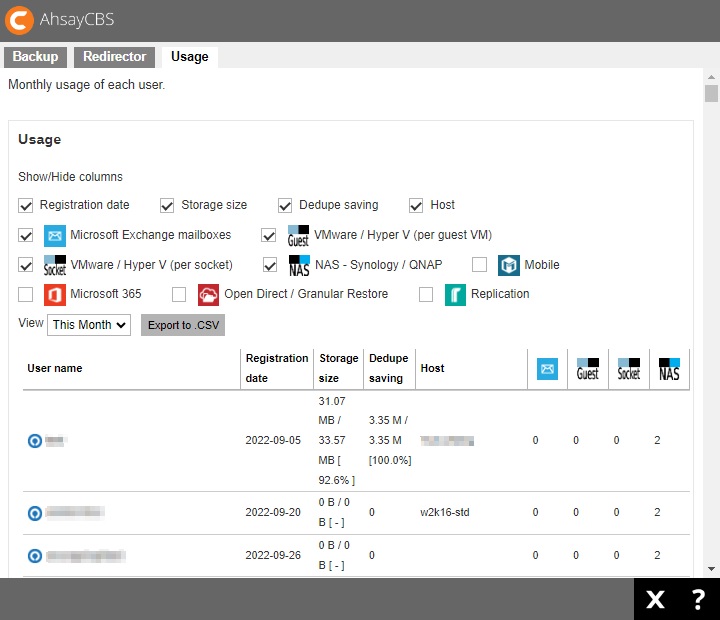This screenshot has height=620, width=720.
Task: Disable the Host column checkbox
Action: point(416,205)
